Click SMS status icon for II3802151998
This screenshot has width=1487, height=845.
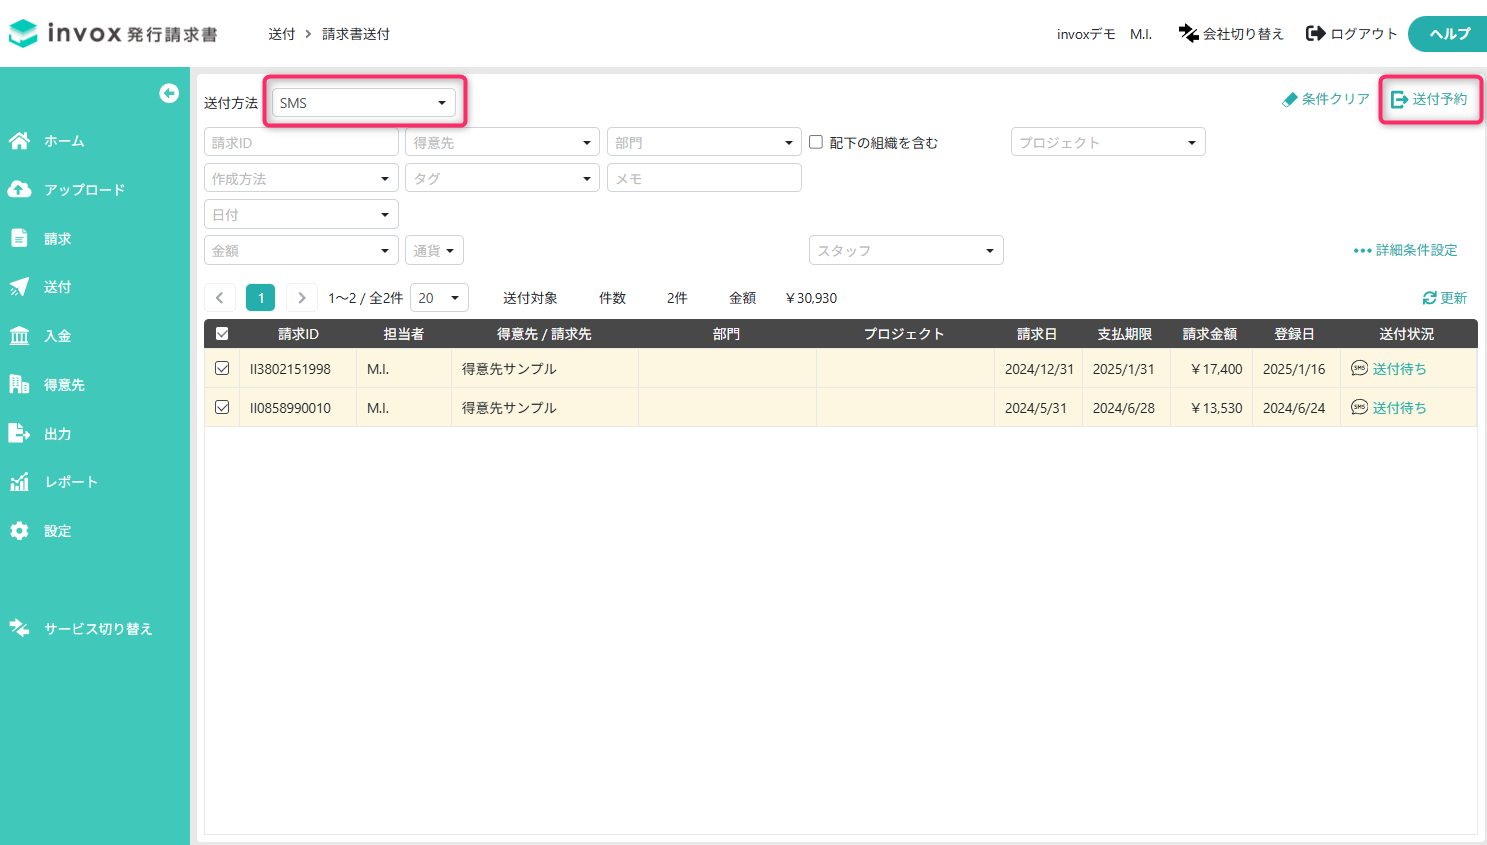point(1359,368)
